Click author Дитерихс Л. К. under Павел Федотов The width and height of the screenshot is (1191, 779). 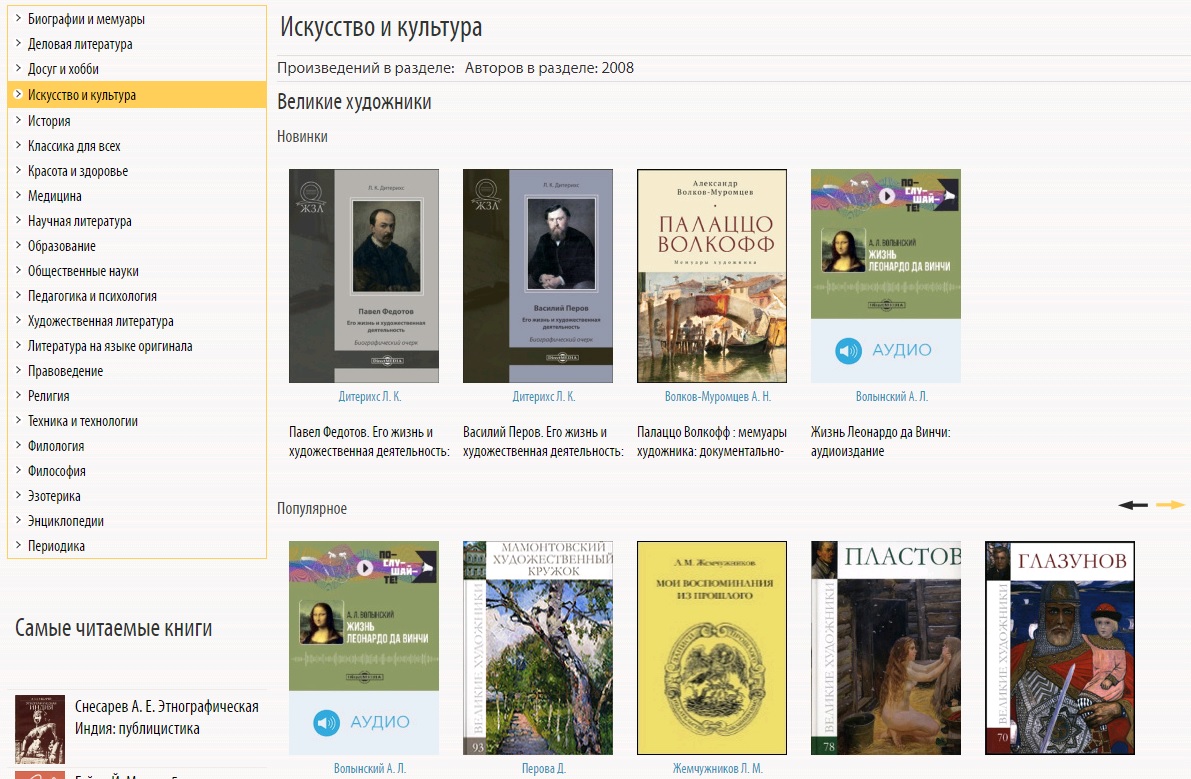click(369, 396)
